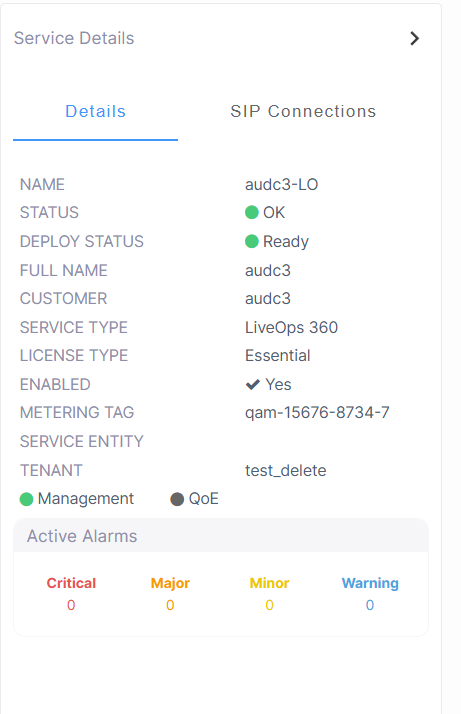Click the gray QoE status dot

click(x=177, y=499)
